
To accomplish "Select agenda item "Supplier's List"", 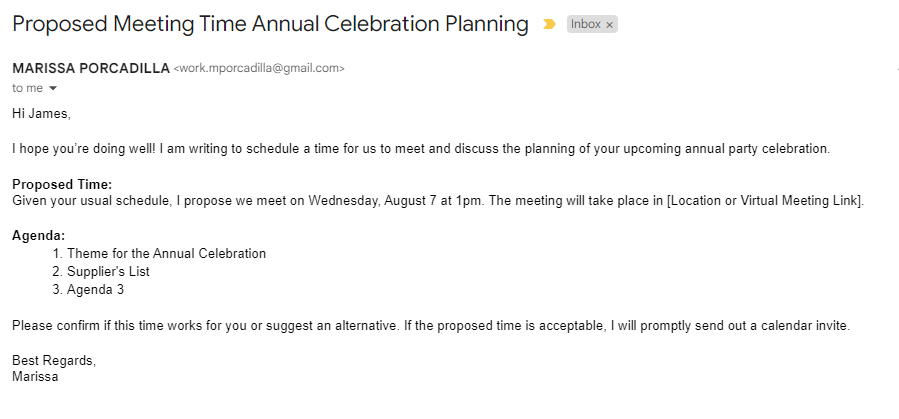I will (108, 272).
